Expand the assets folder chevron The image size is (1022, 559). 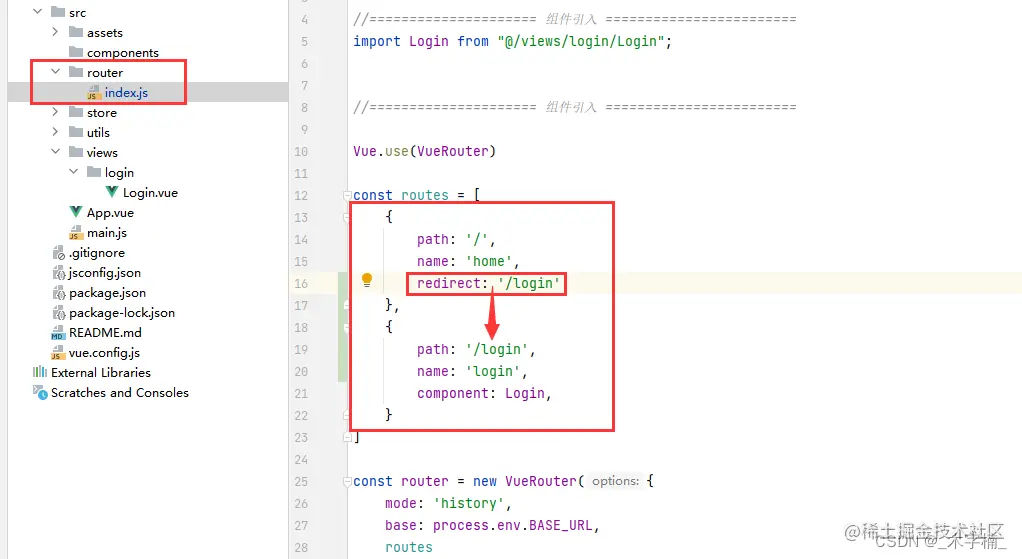click(x=55, y=32)
